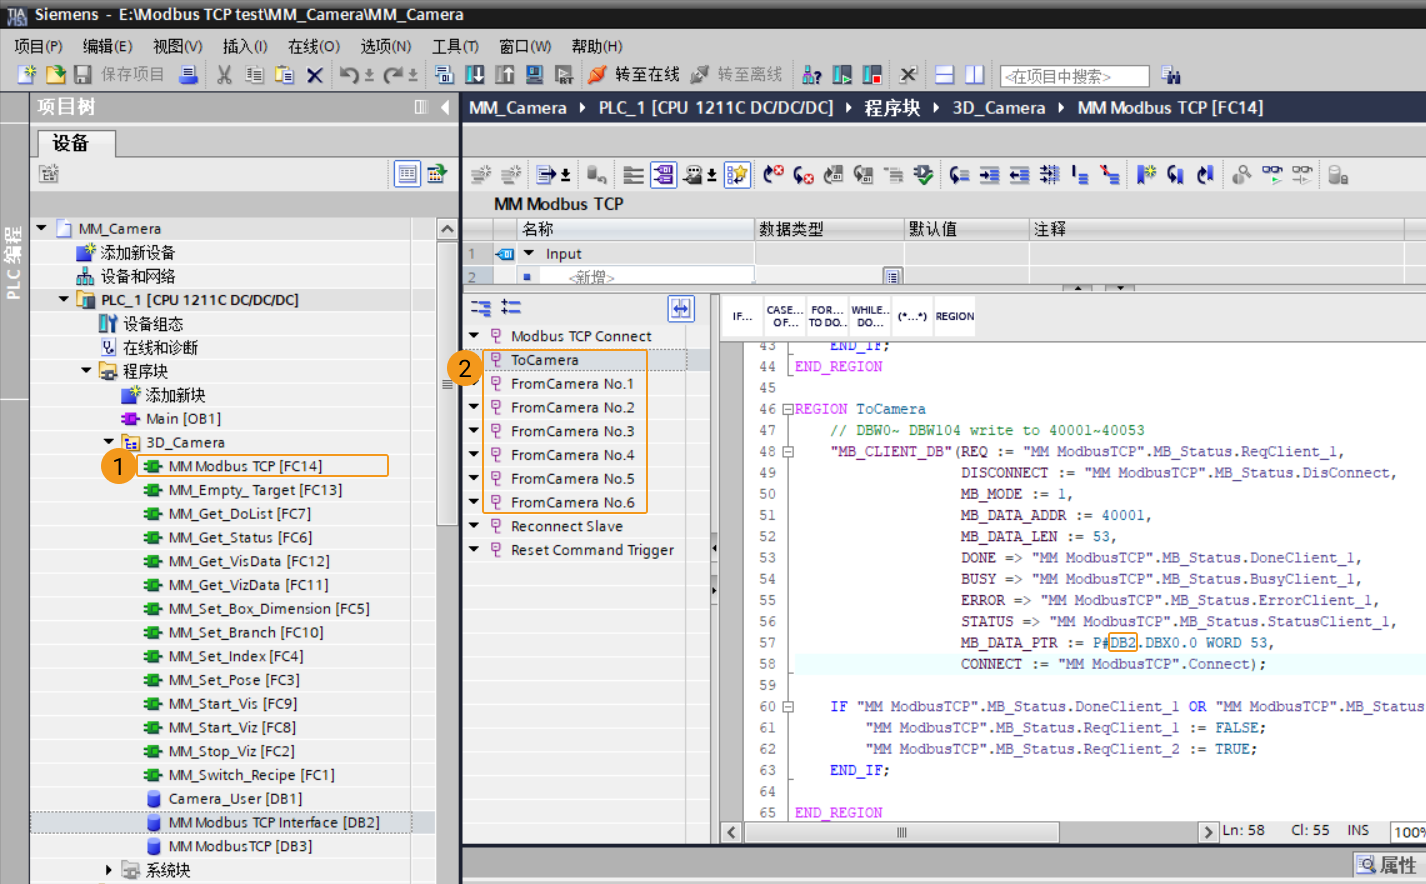The image size is (1426, 884).
Task: Click the Cut icon on the main toolbar
Action: pos(224,74)
